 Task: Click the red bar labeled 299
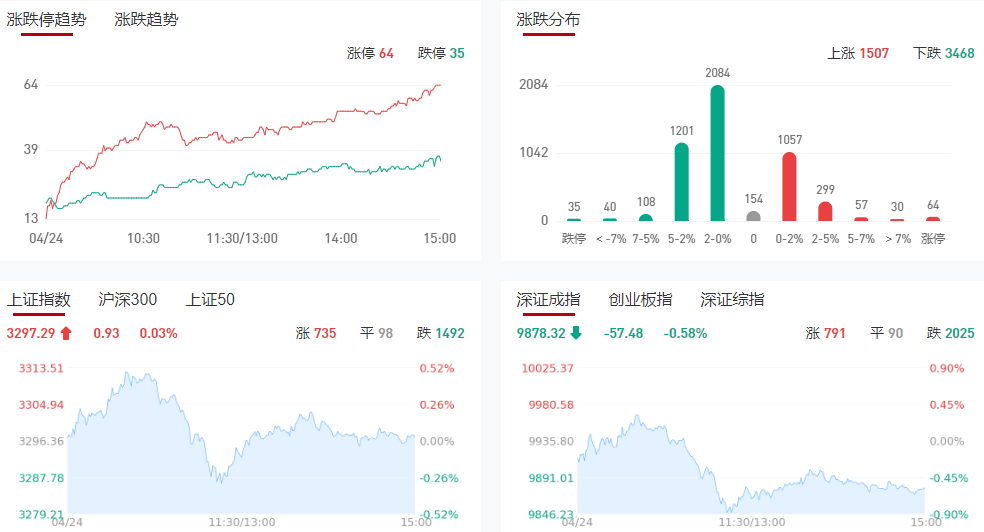coord(825,211)
